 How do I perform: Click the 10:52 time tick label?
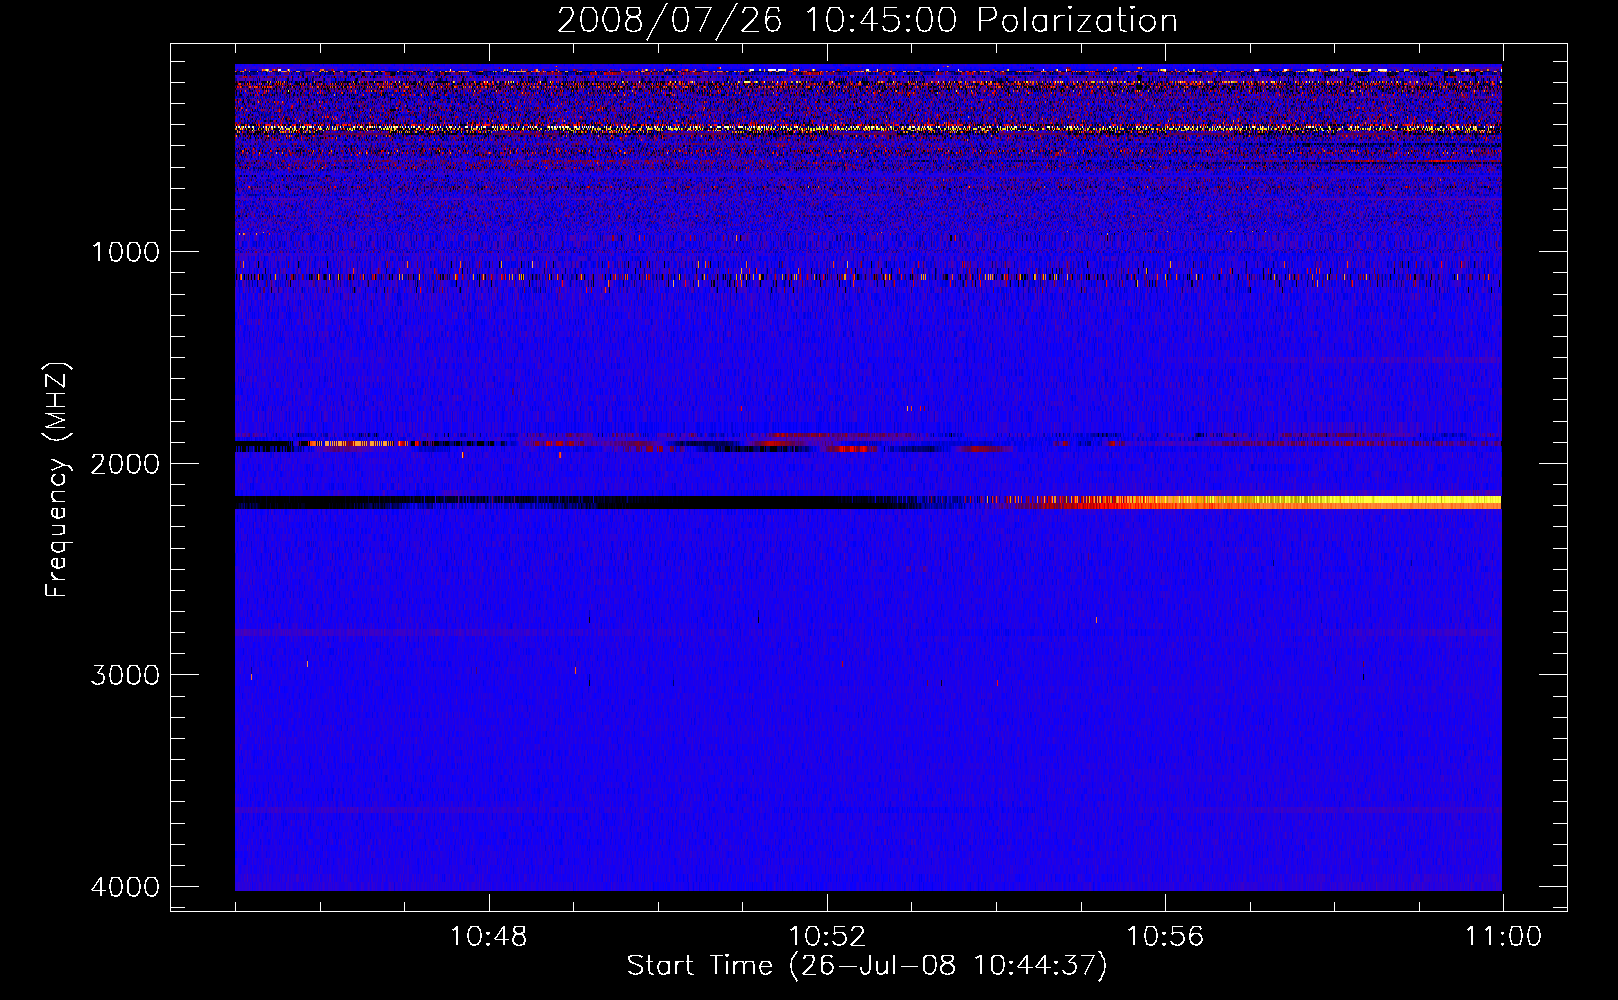(x=826, y=937)
